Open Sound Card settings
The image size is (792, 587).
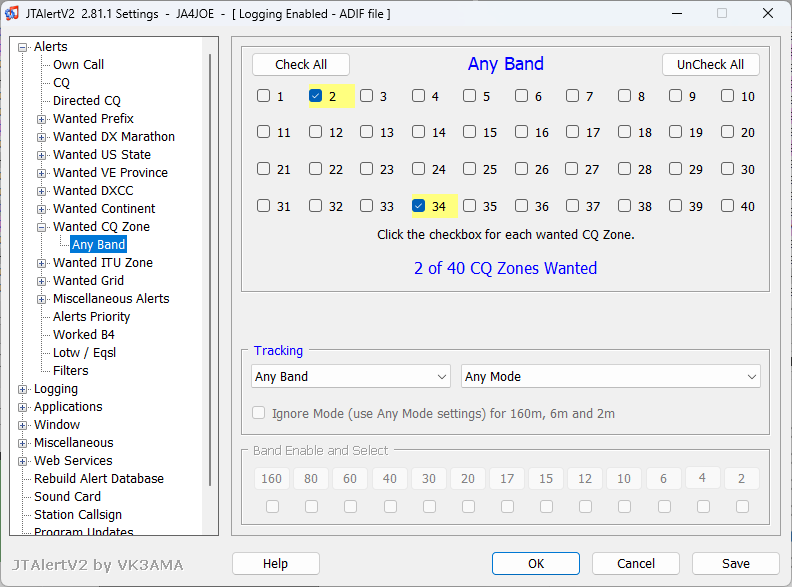pyautogui.click(x=67, y=497)
